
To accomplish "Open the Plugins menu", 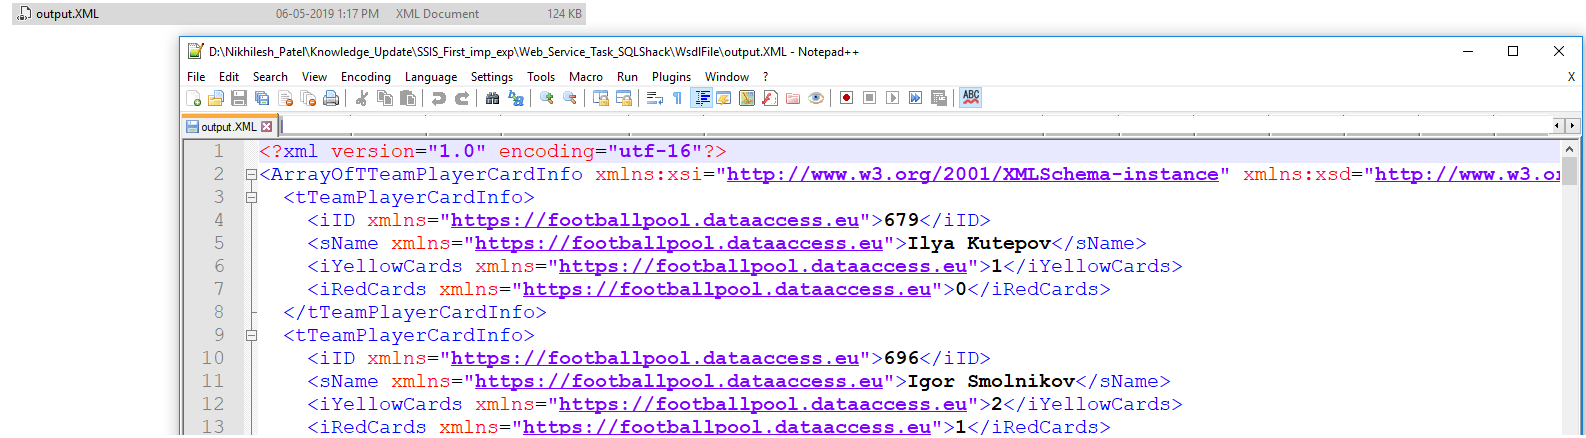I will (671, 77).
